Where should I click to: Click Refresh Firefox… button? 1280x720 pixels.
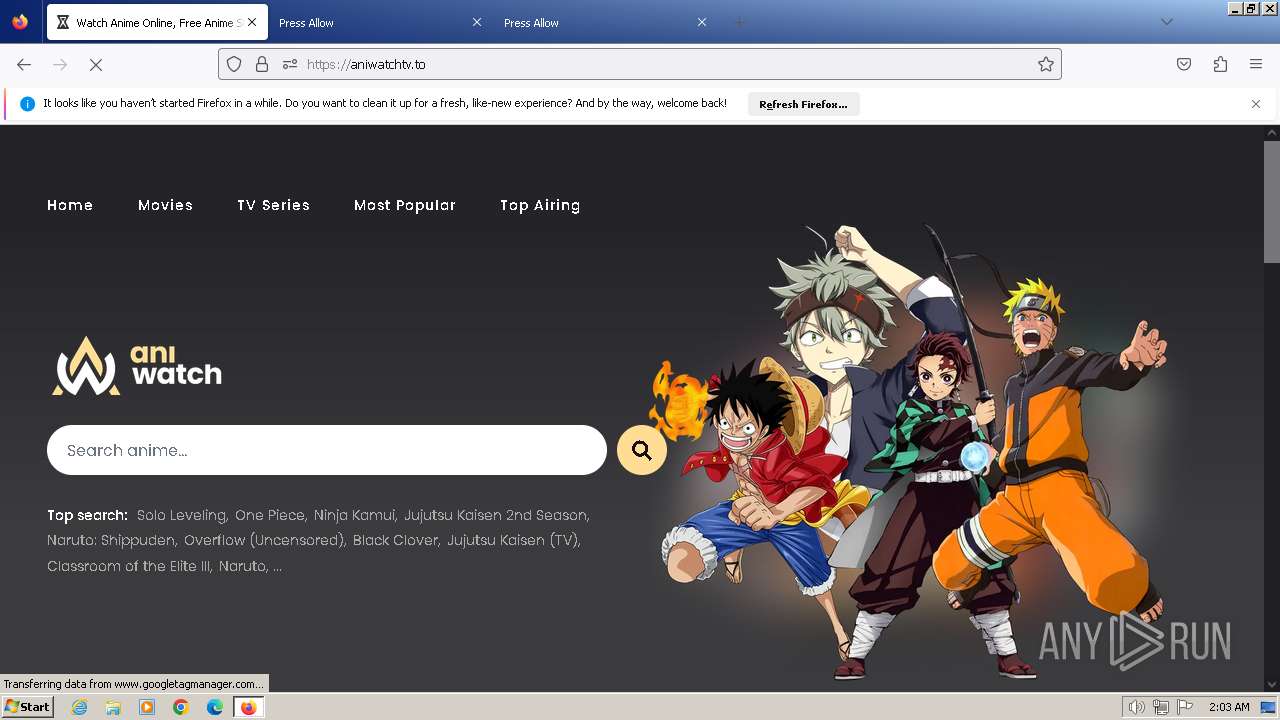tap(803, 104)
